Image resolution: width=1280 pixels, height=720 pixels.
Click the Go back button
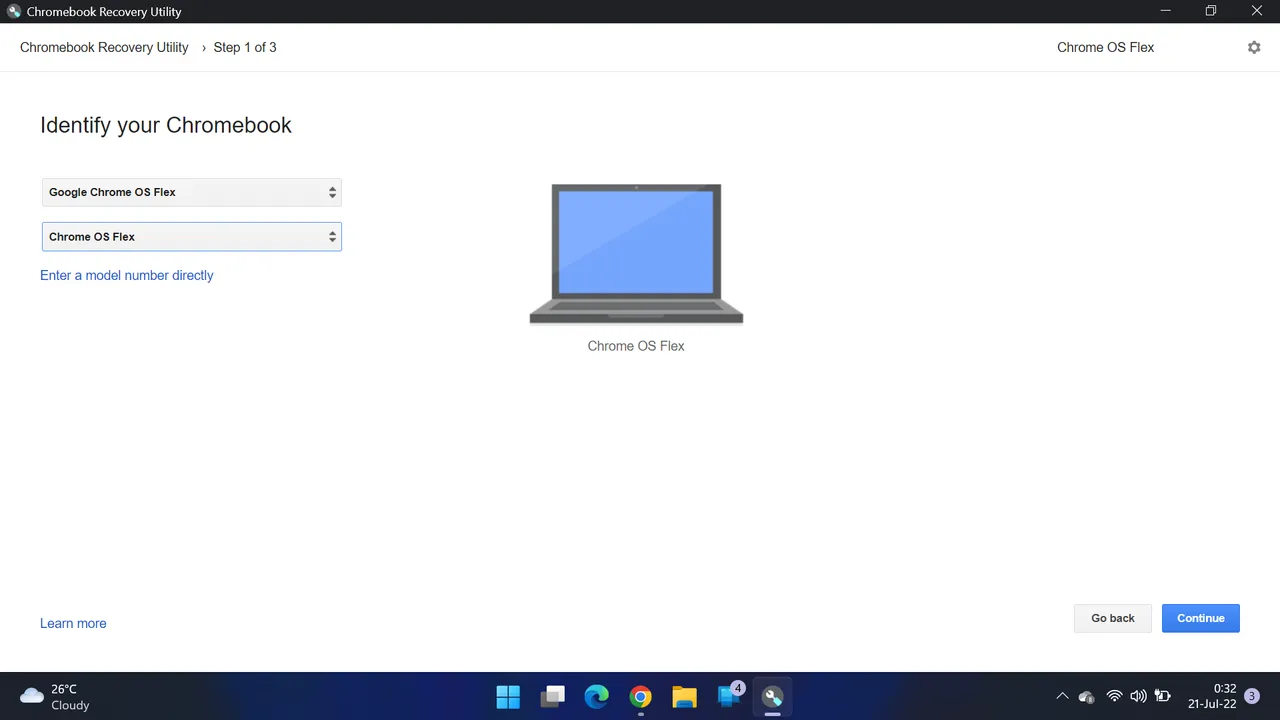1113,618
